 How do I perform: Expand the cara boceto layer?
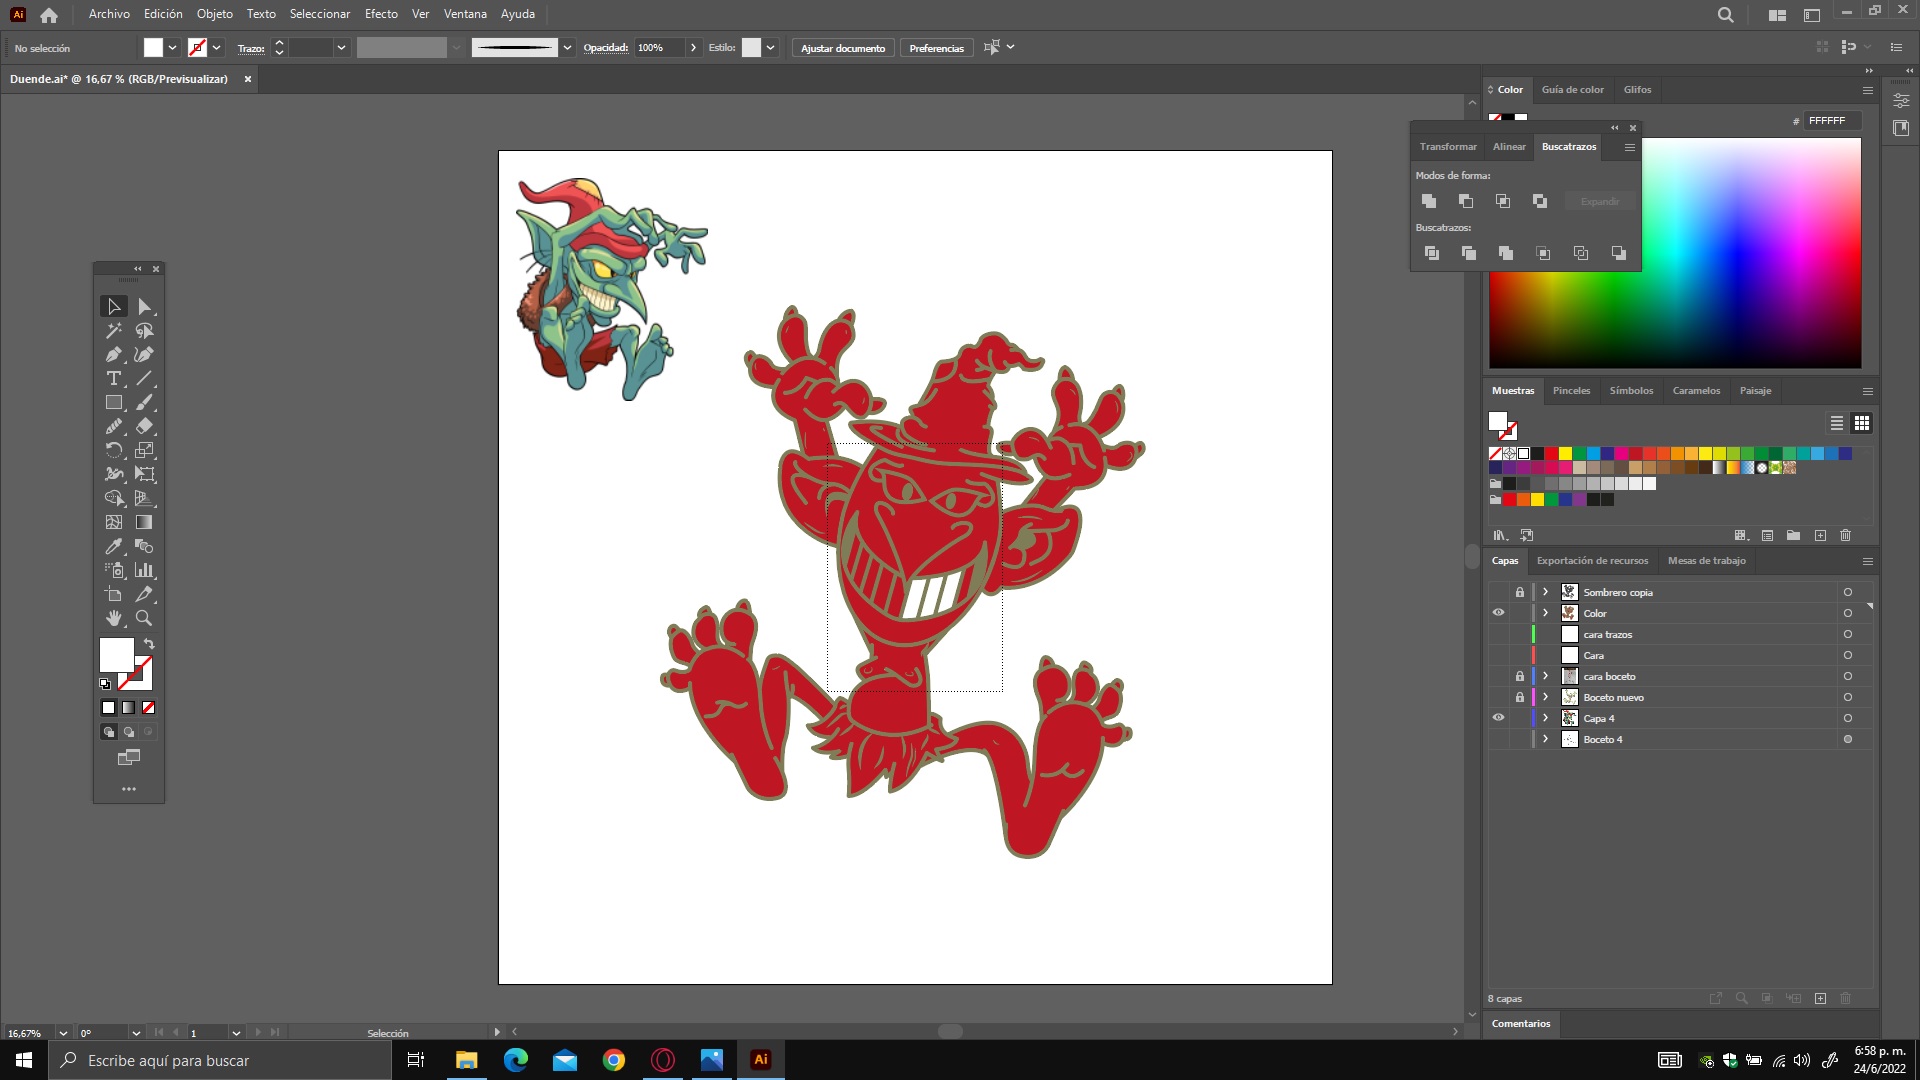point(1545,676)
